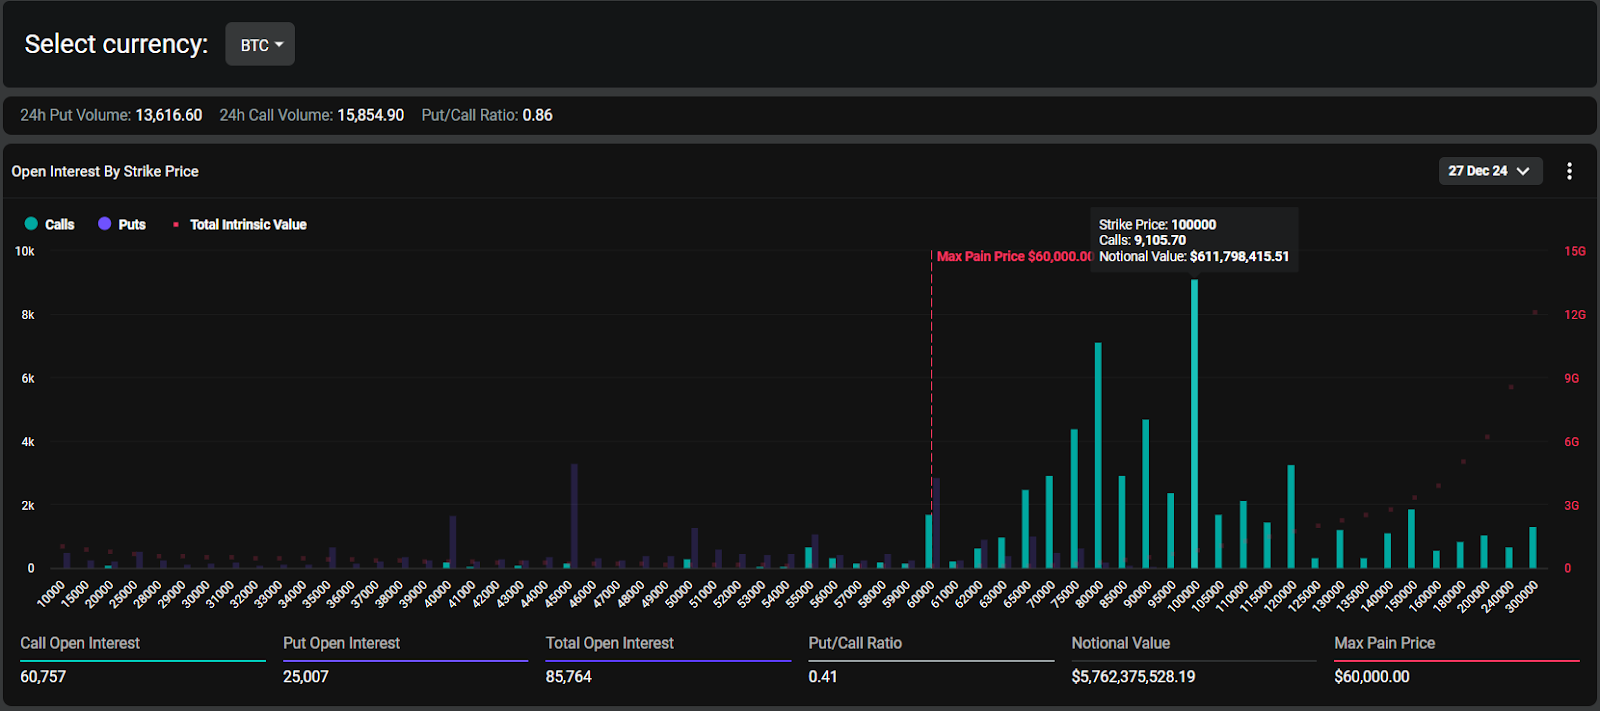Click the 100000 strike x-axis label
This screenshot has height=711, width=1600.
[x=1184, y=595]
